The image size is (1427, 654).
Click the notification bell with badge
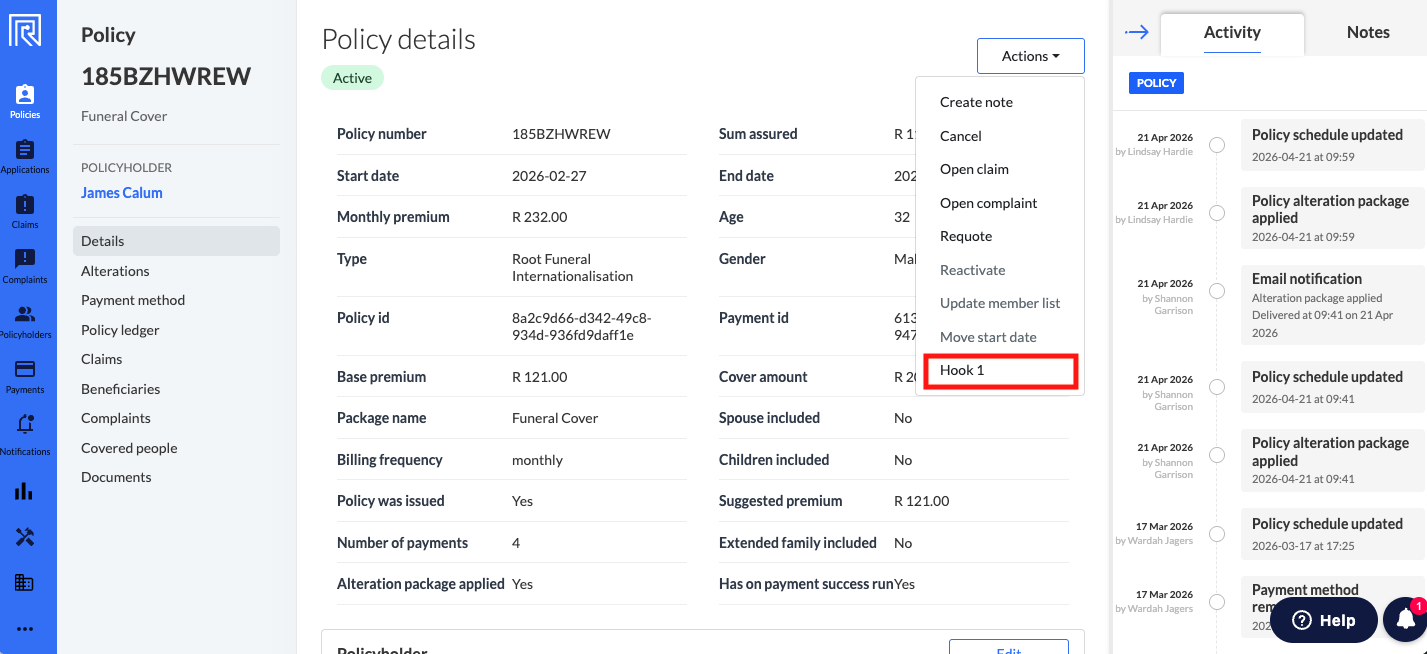(x=1405, y=620)
